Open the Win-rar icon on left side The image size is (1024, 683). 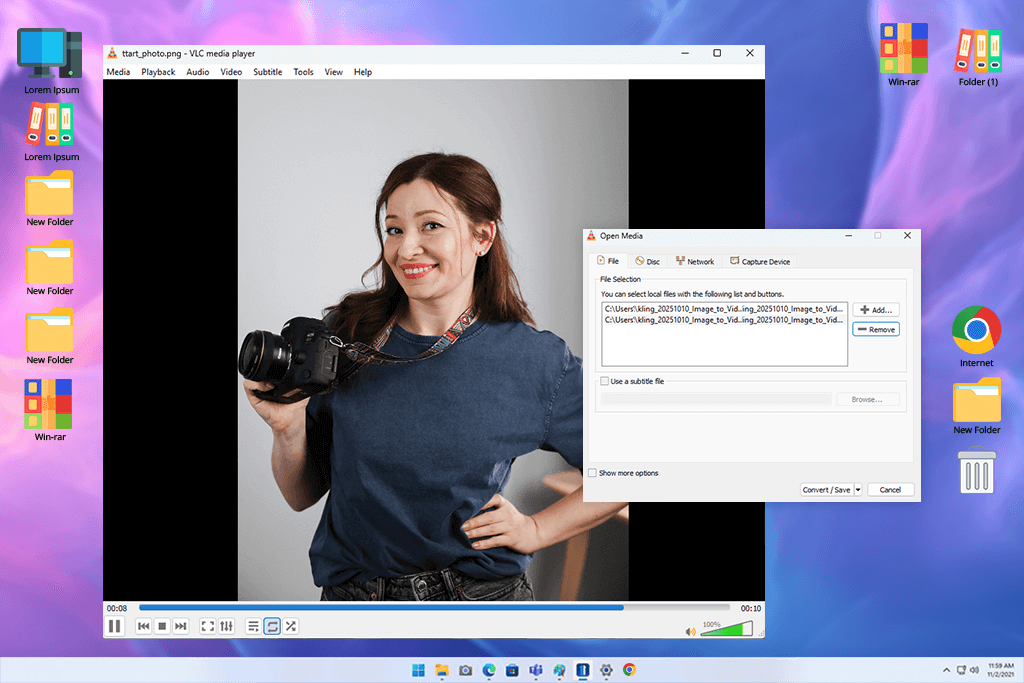click(x=49, y=410)
